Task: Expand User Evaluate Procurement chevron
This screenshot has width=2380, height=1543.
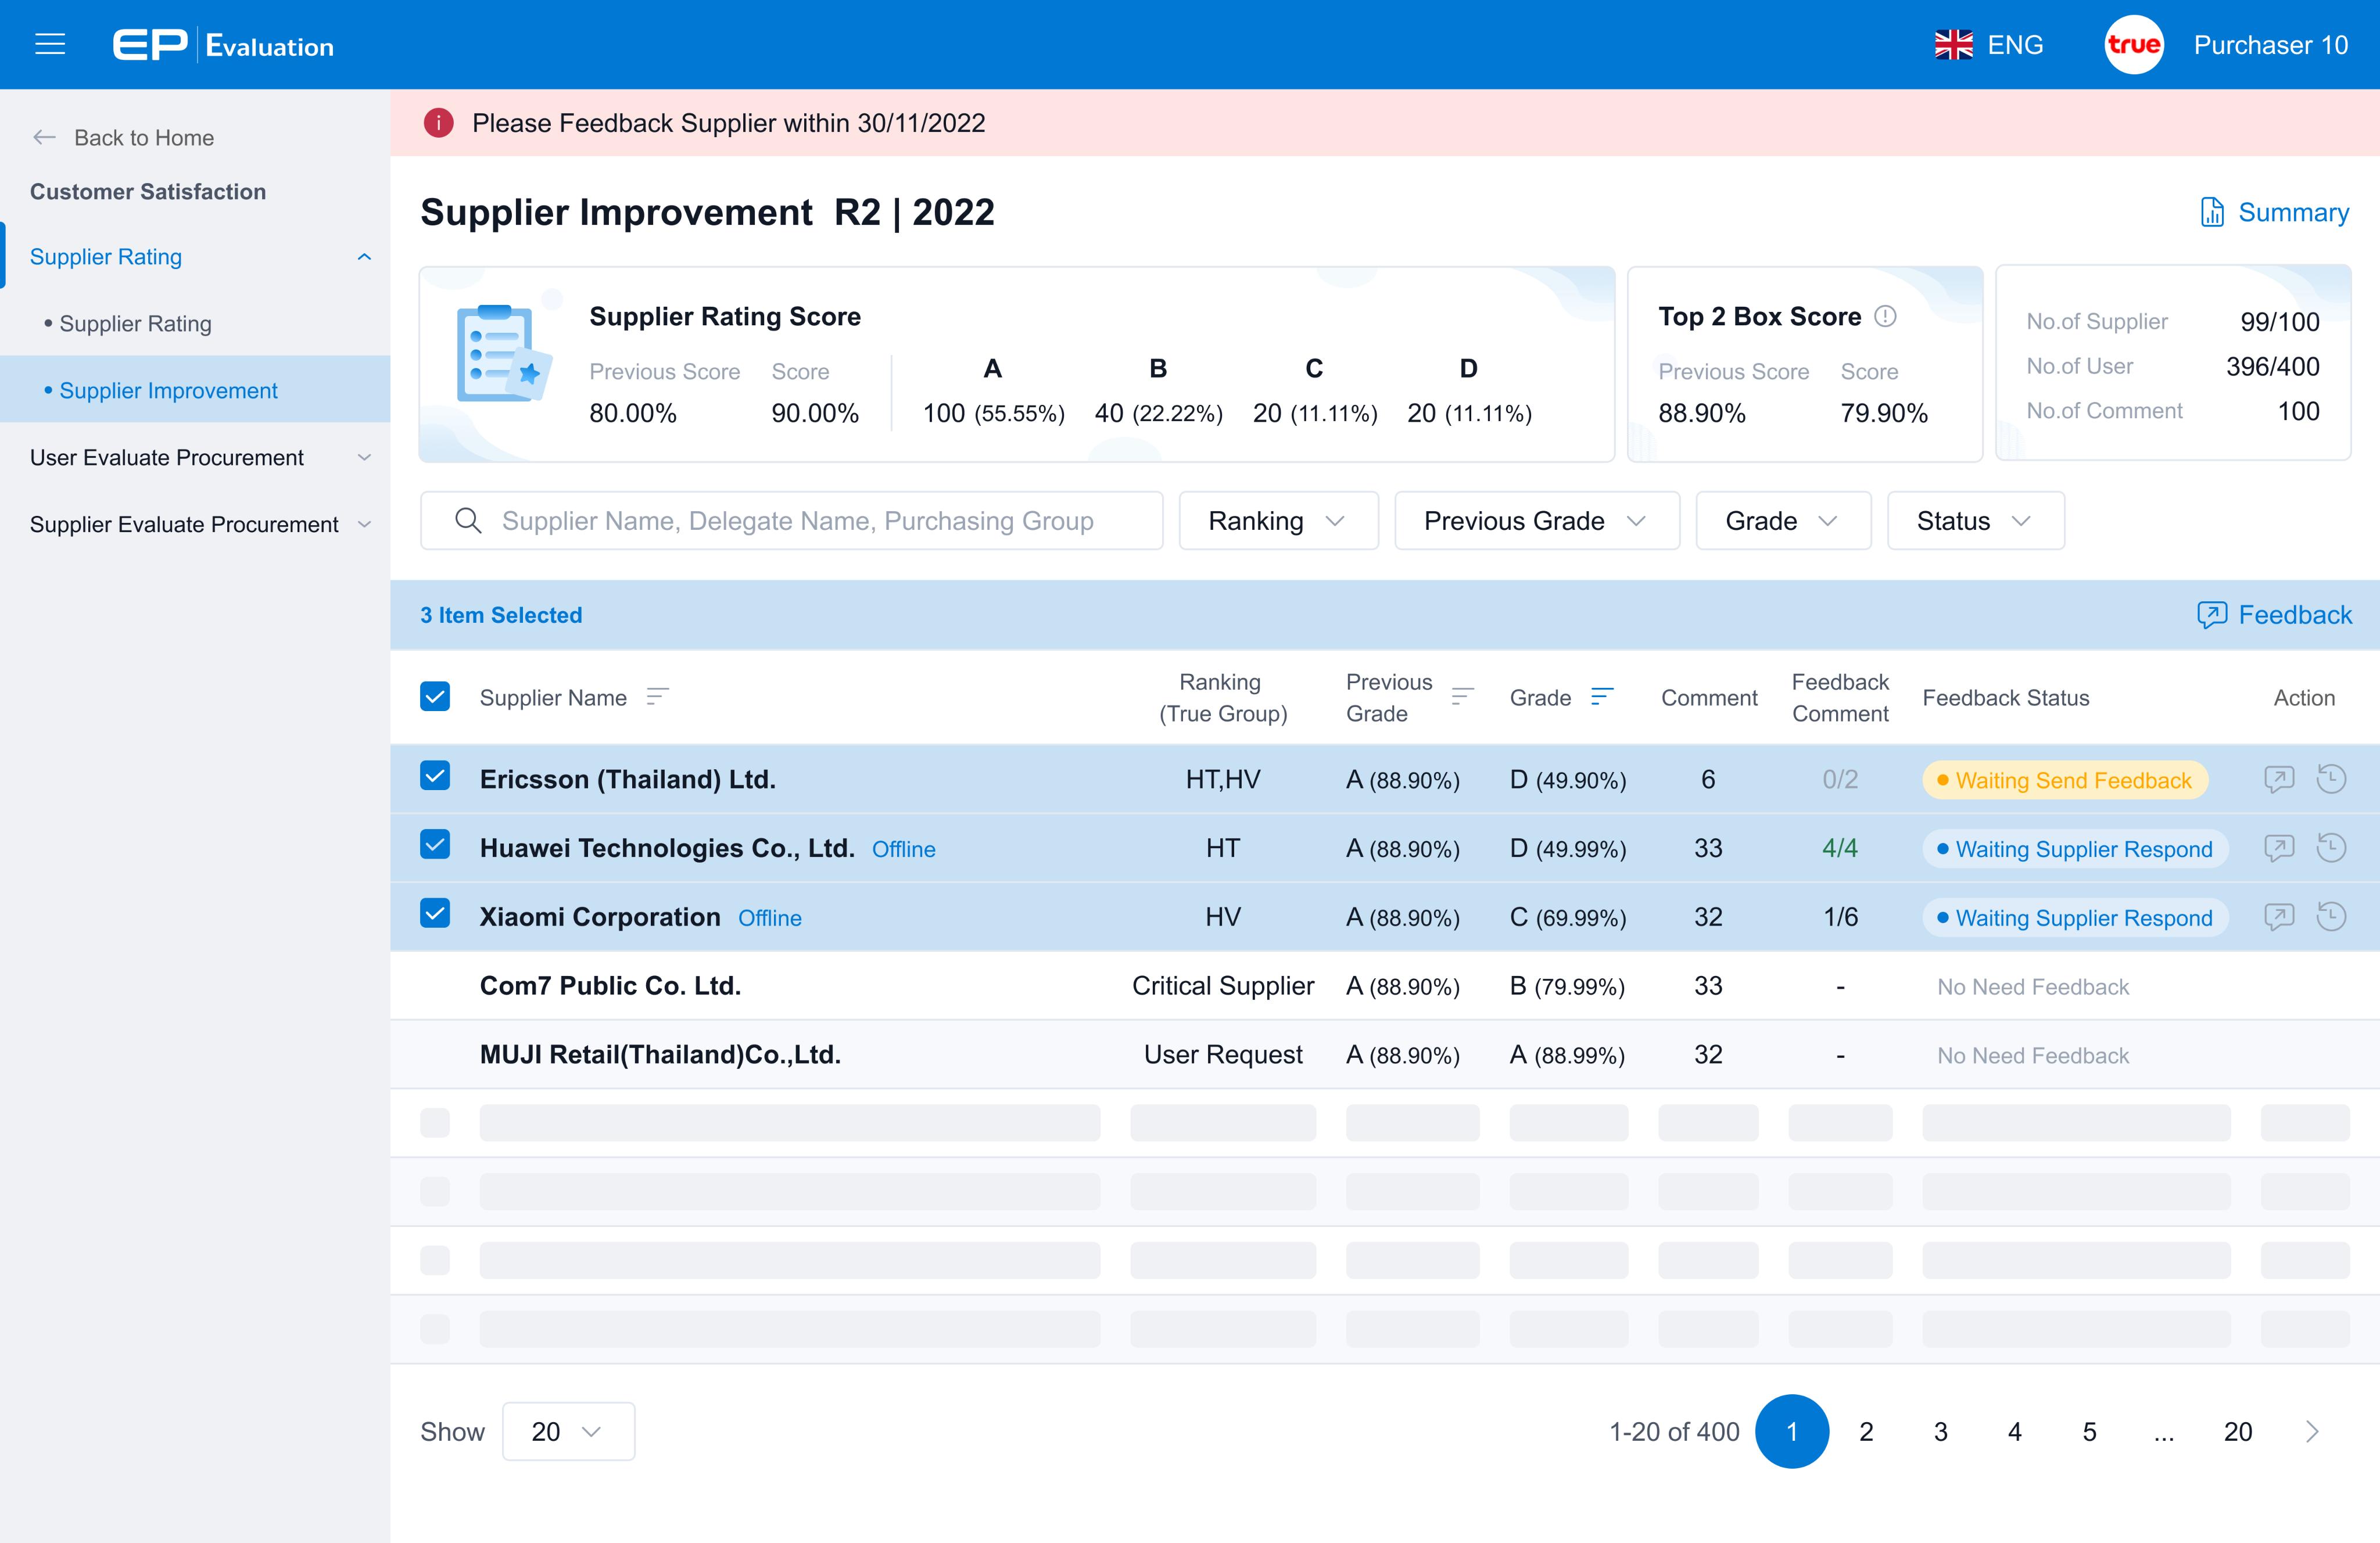Action: 364,457
